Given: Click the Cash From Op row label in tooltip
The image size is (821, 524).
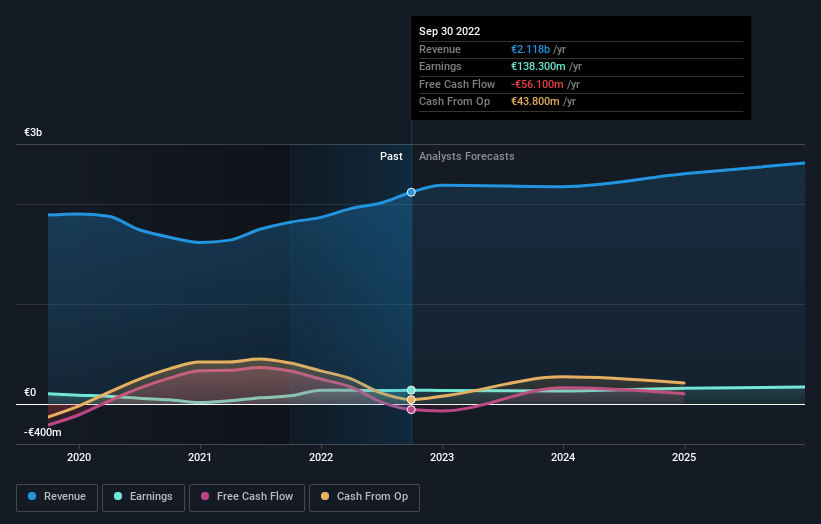Looking at the screenshot, I should pyautogui.click(x=454, y=102).
